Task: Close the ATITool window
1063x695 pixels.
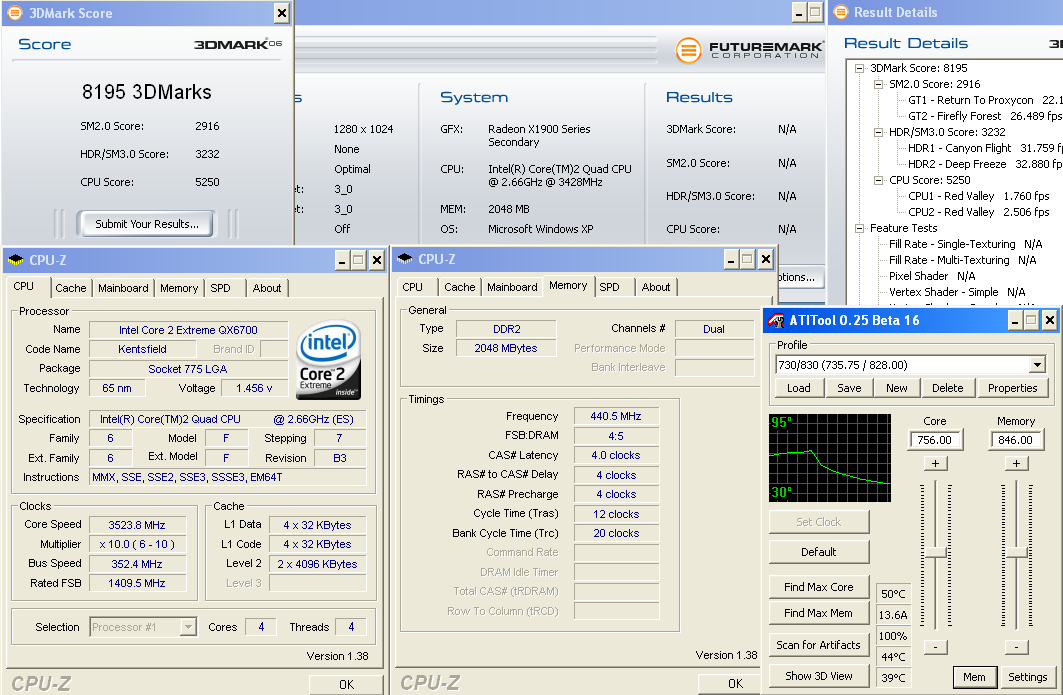Action: tap(1049, 320)
